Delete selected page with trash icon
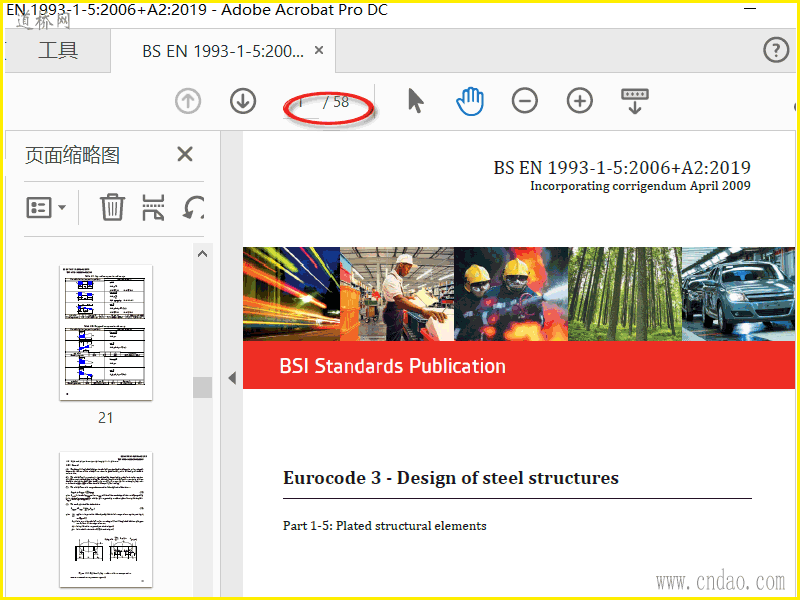The width and height of the screenshot is (800, 600). point(112,208)
